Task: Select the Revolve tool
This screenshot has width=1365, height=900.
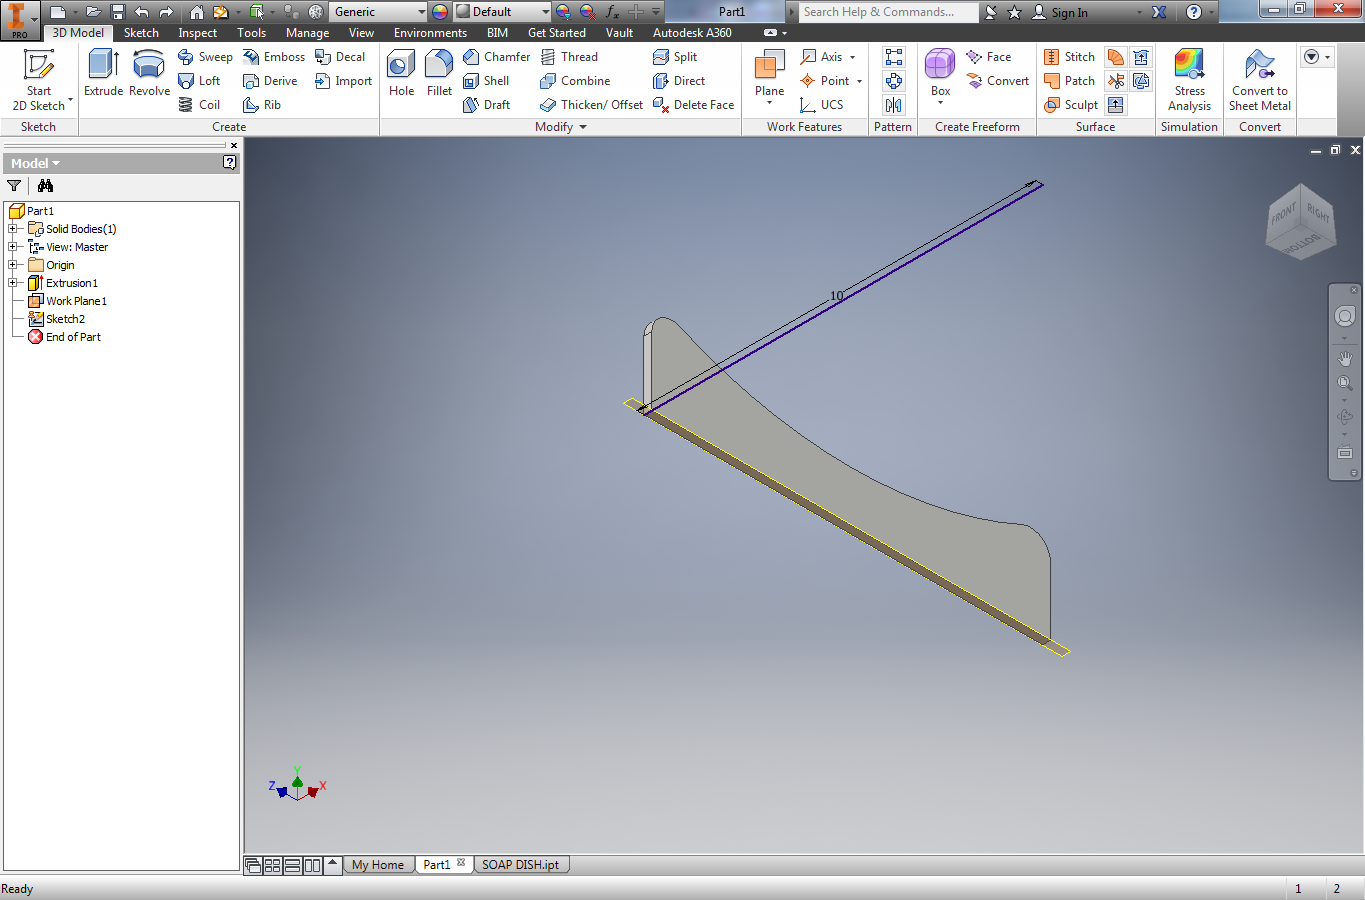Action: (149, 73)
